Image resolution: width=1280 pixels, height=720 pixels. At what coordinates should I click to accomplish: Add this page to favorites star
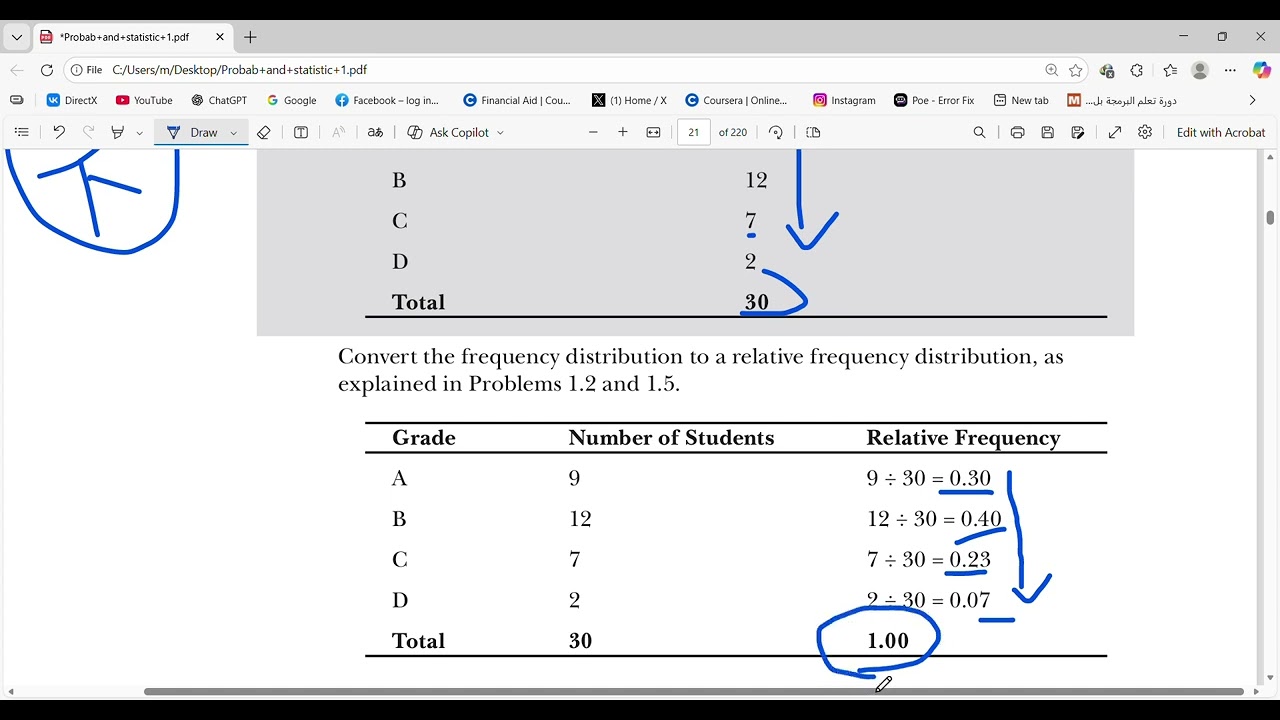tap(1076, 70)
